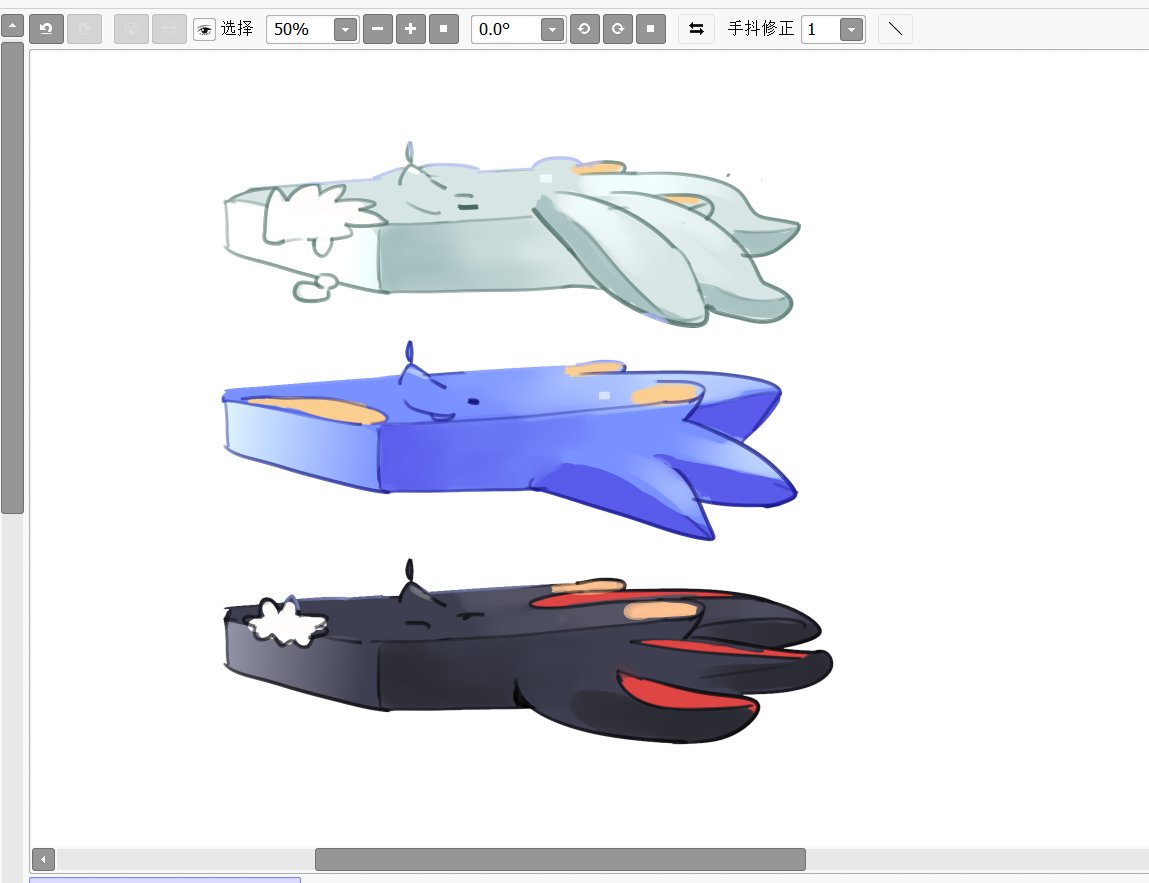Click the greyed-out Redo button

[x=84, y=29]
